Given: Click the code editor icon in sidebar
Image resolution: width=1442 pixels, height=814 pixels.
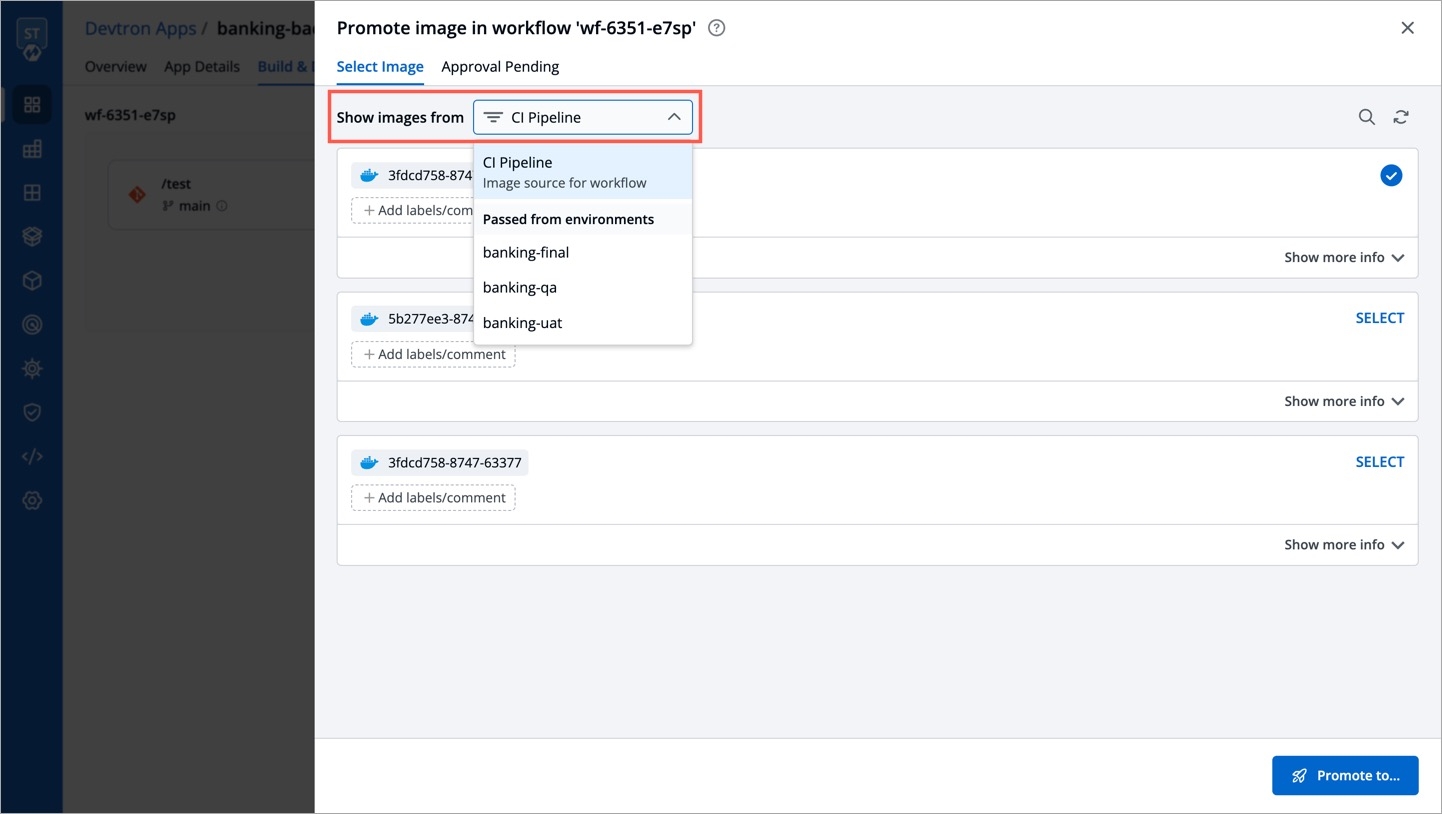Looking at the screenshot, I should coord(32,456).
